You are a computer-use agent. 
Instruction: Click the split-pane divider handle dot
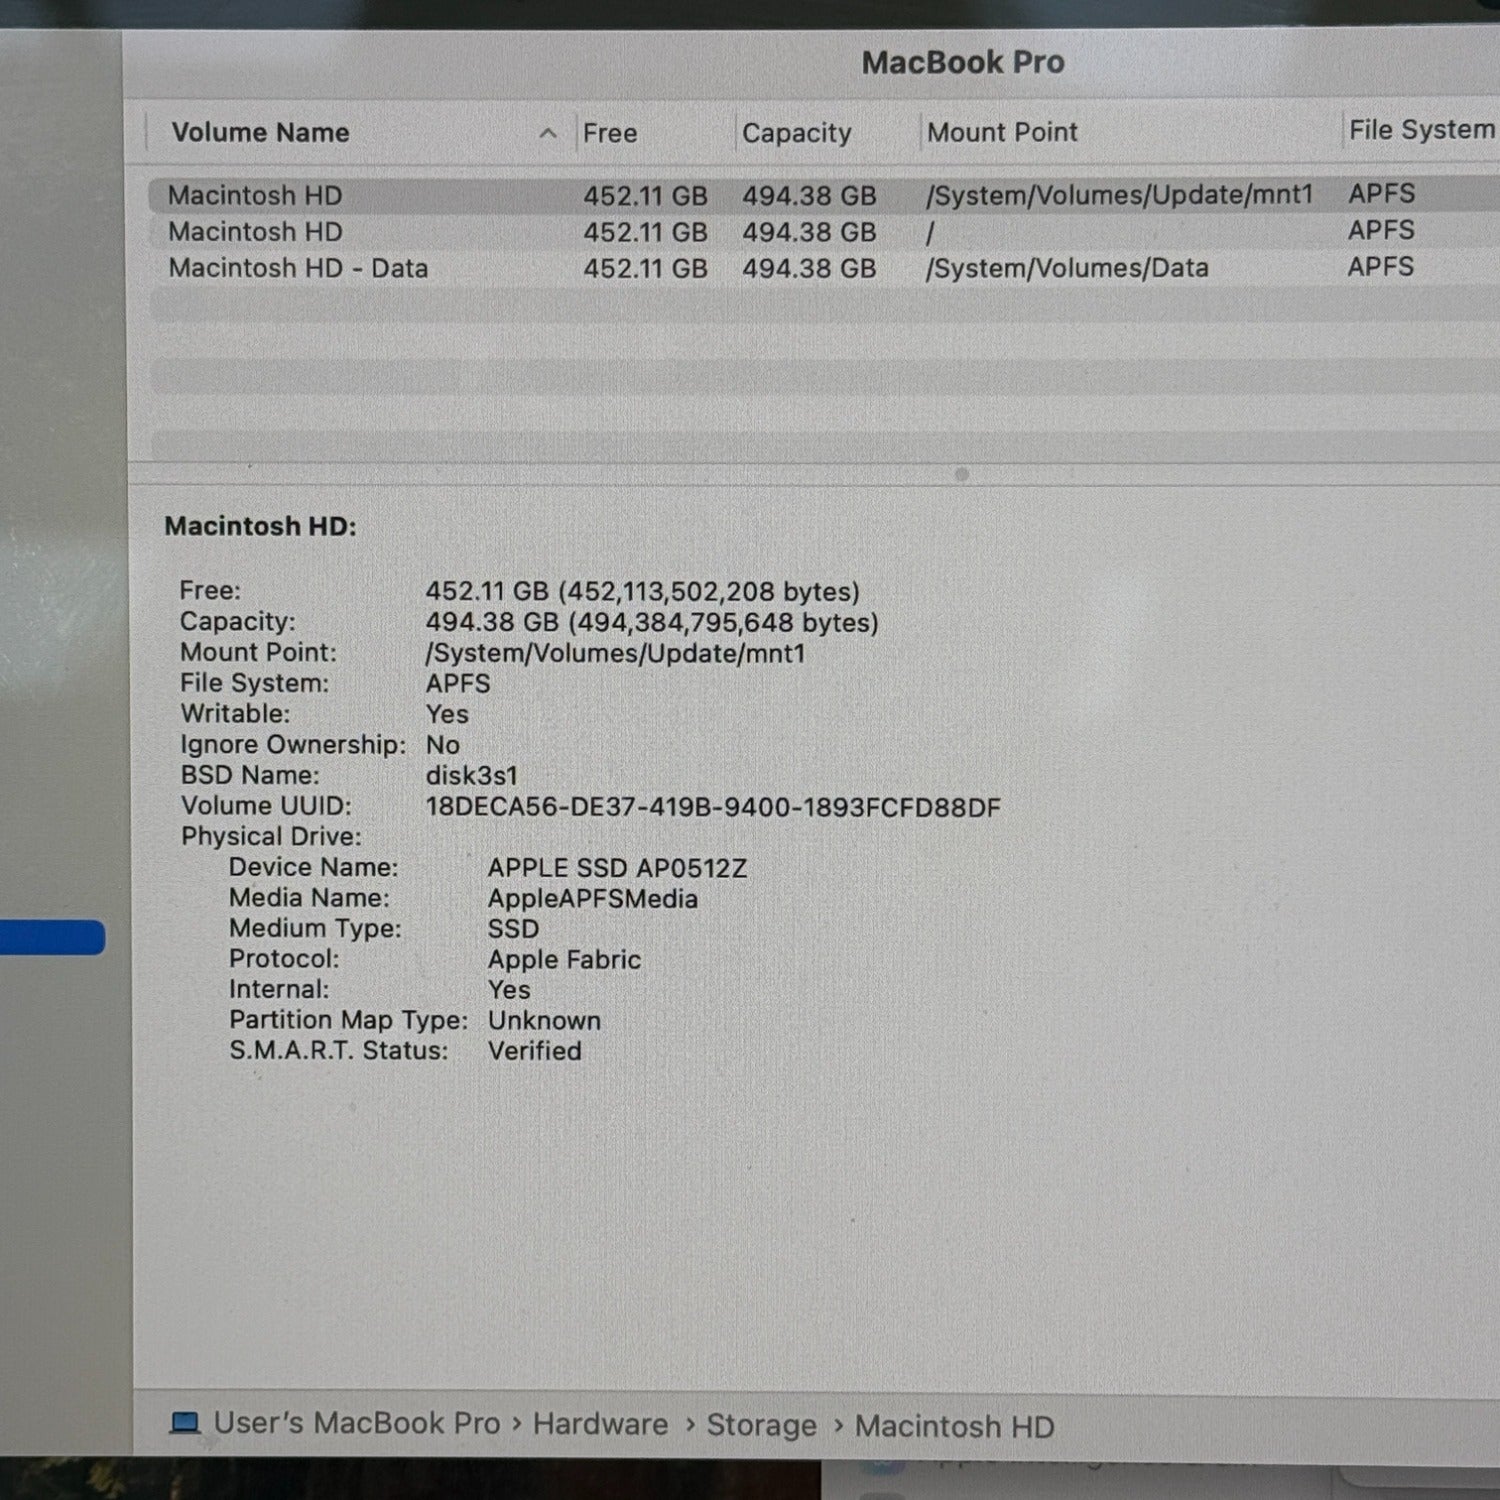click(962, 475)
